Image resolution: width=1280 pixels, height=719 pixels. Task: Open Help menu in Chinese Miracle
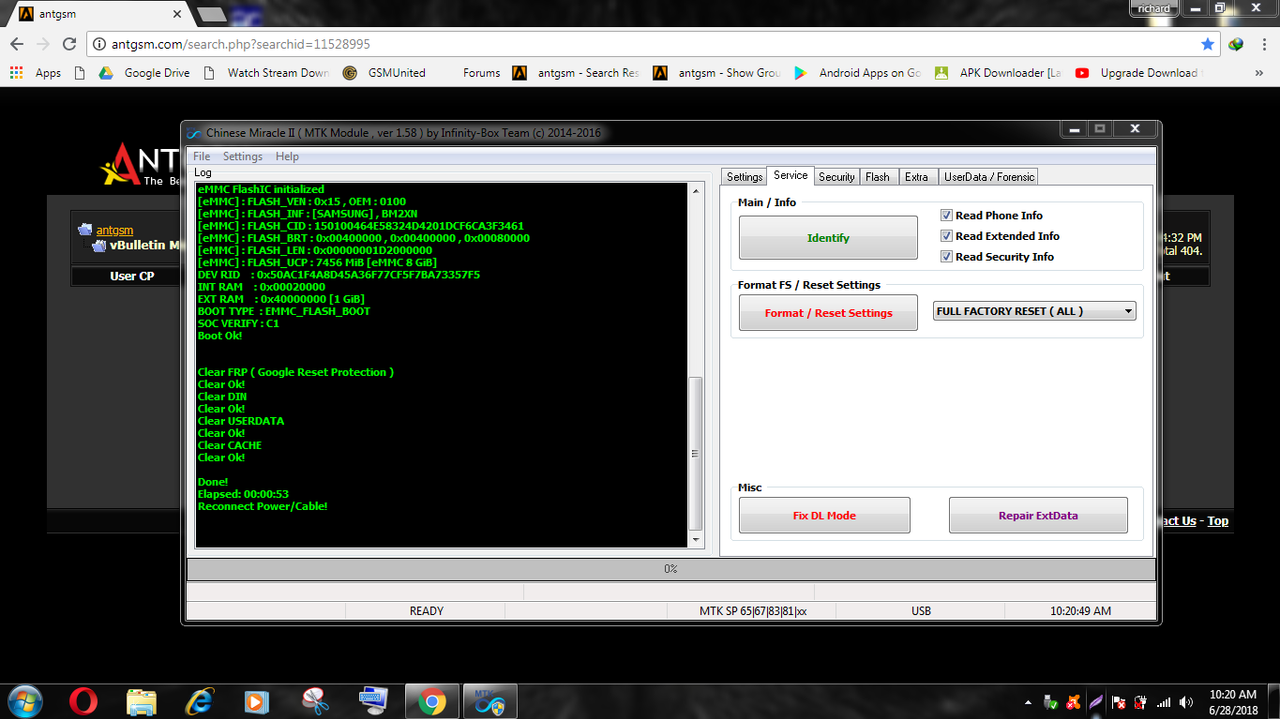coord(287,156)
